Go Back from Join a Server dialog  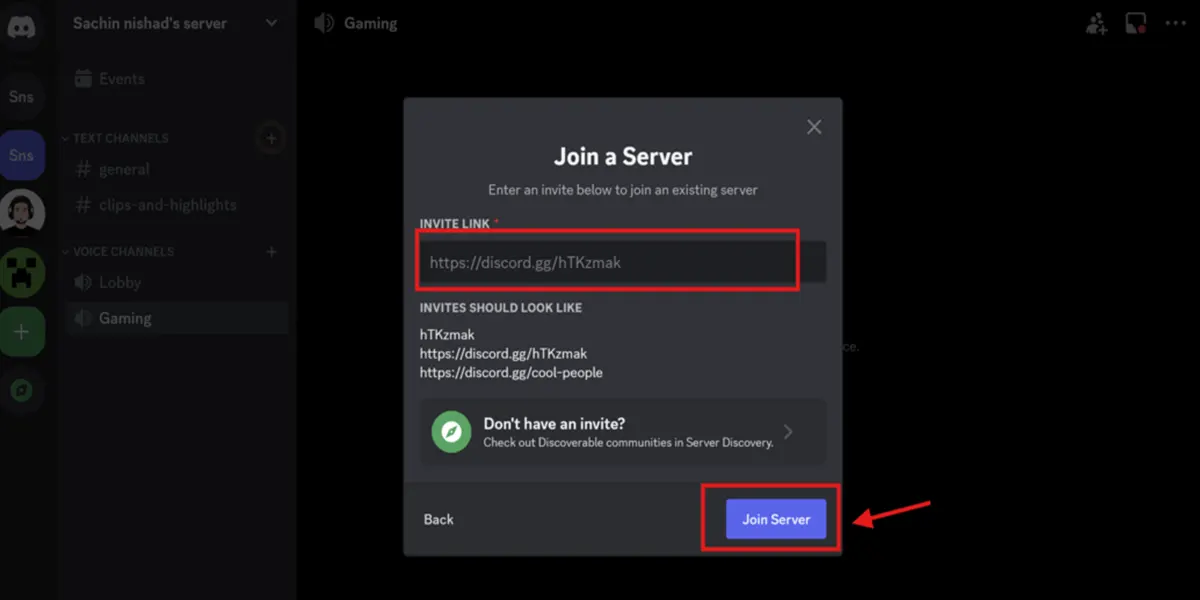439,519
